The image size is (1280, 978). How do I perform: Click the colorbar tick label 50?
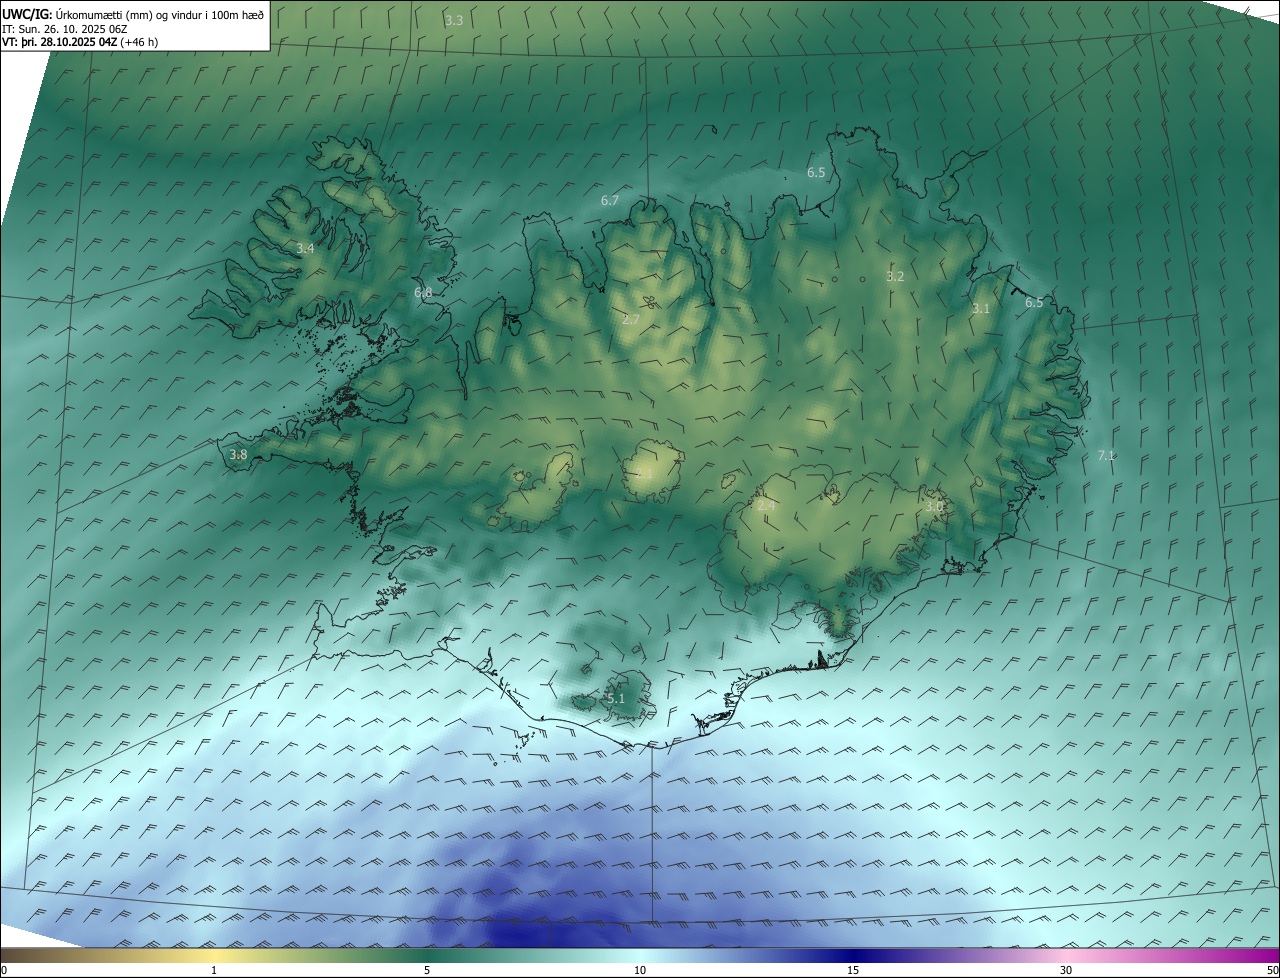pos(1272,970)
